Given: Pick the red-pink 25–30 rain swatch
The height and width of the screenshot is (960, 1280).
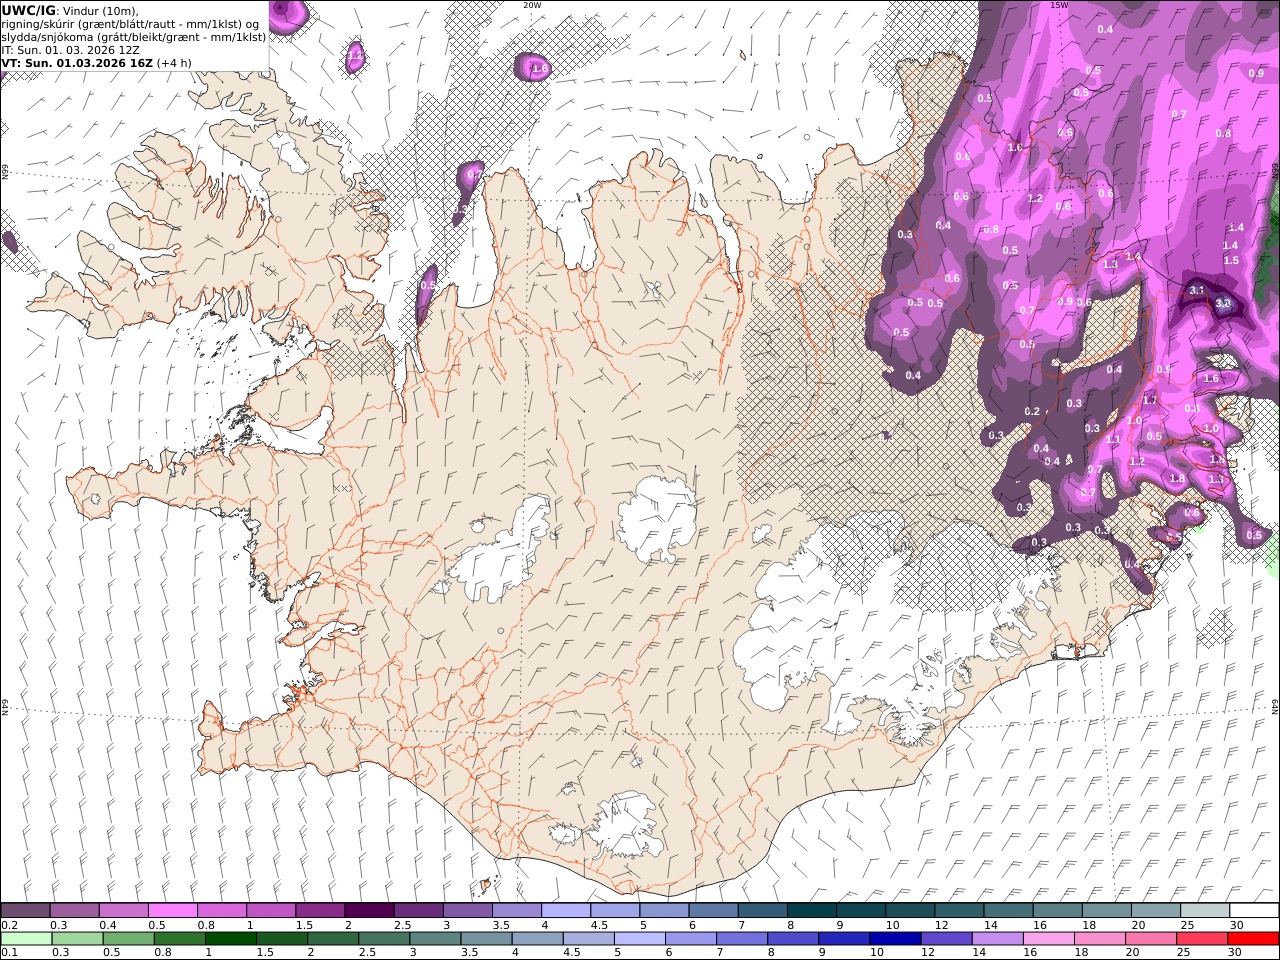Looking at the screenshot, I should (x=1202, y=939).
